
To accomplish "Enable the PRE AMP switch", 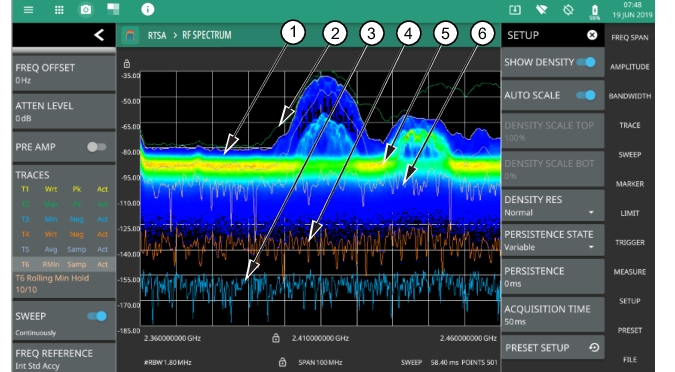I will coord(96,147).
